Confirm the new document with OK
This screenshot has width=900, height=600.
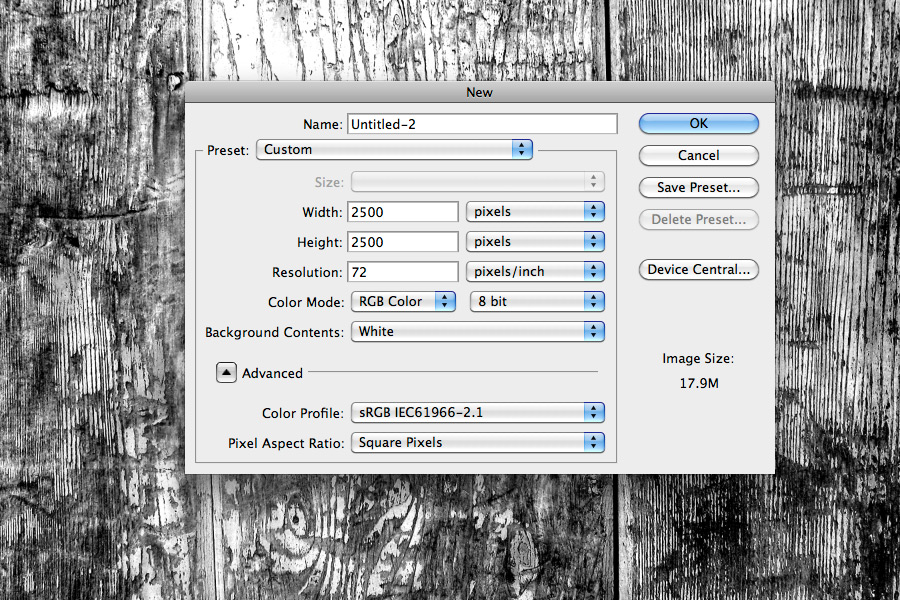pos(698,123)
